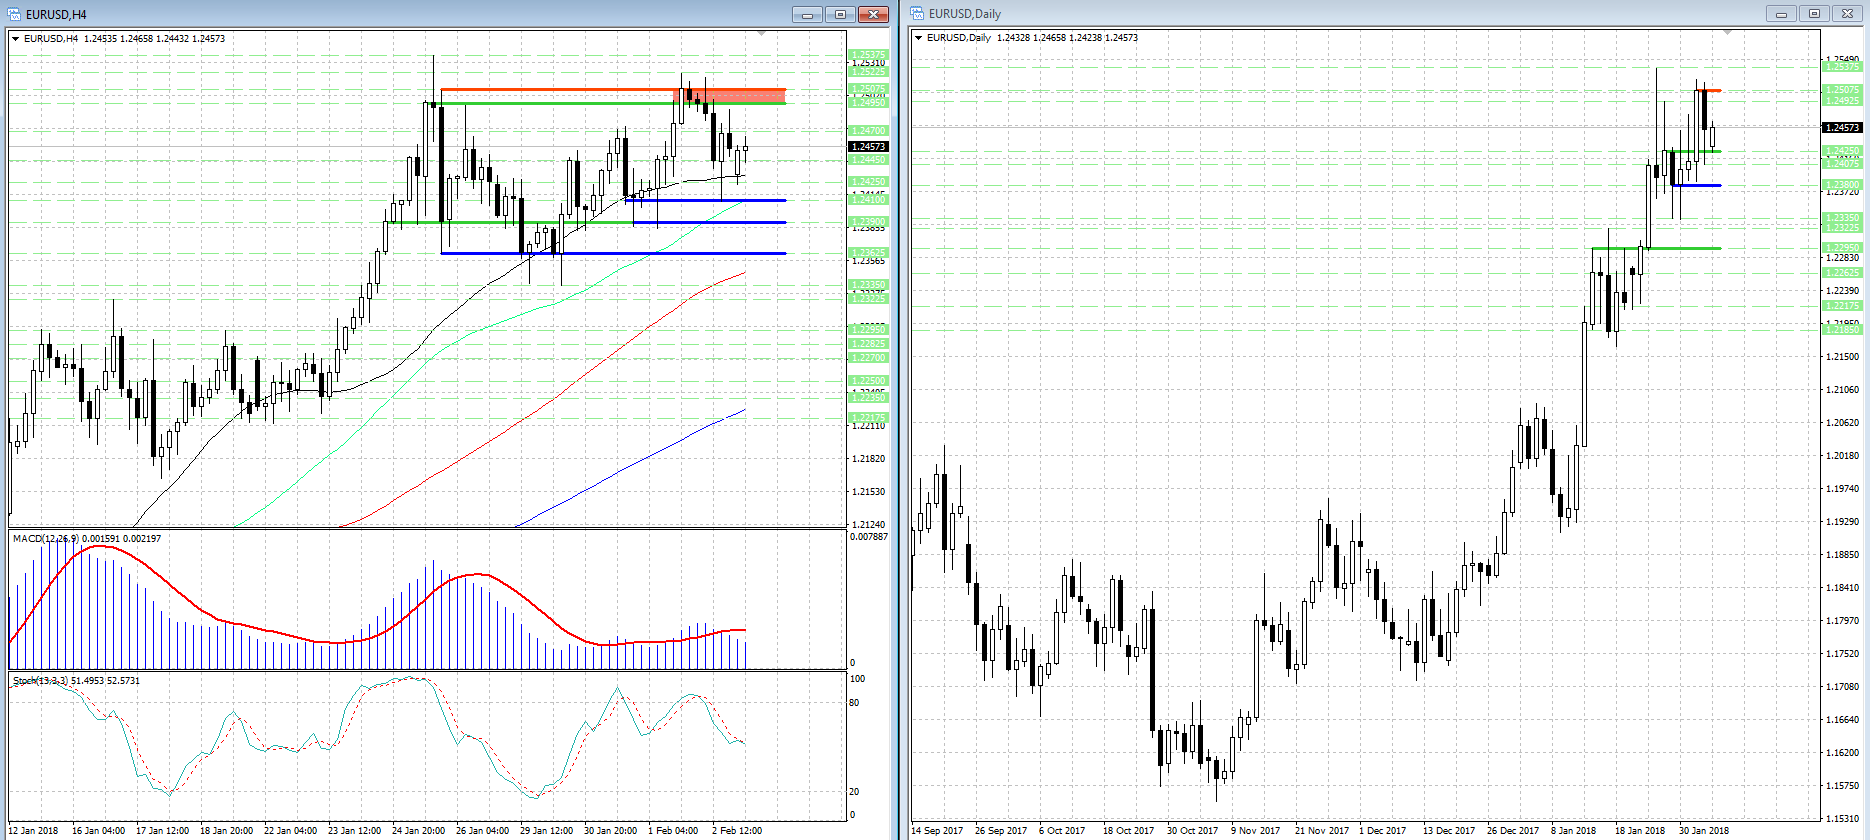1870x840 pixels.
Task: Click the 1.21240 price on H4 scale
Action: 868,525
